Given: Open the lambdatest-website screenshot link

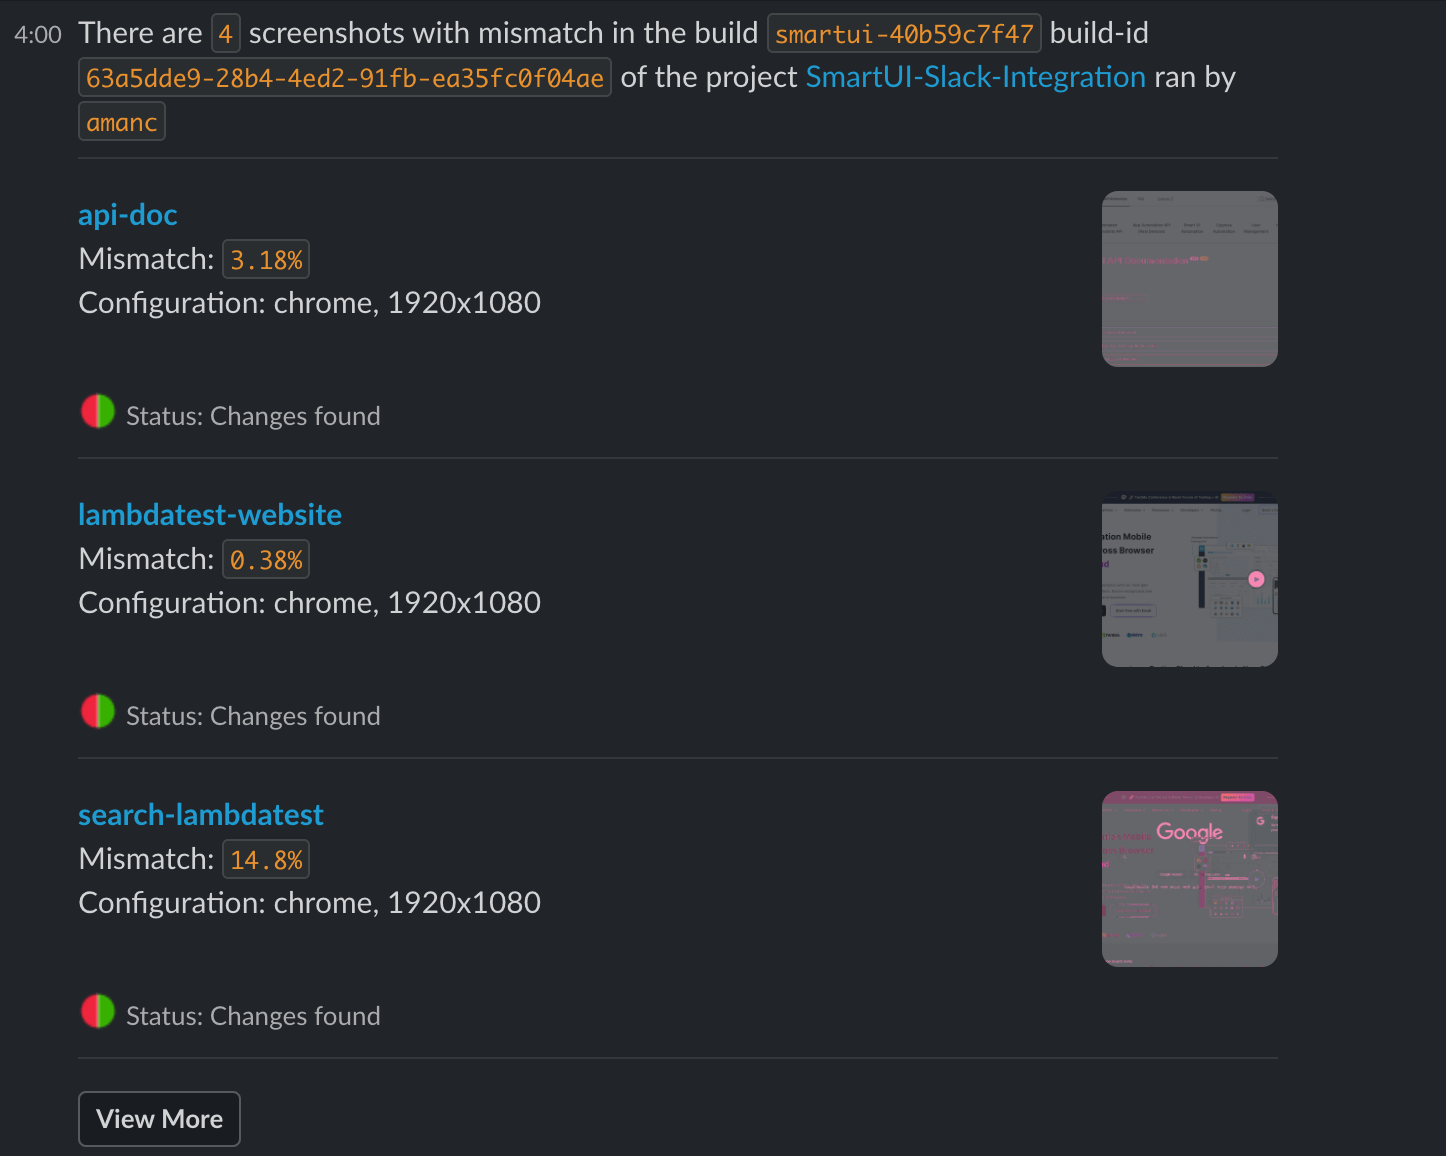Looking at the screenshot, I should (209, 514).
